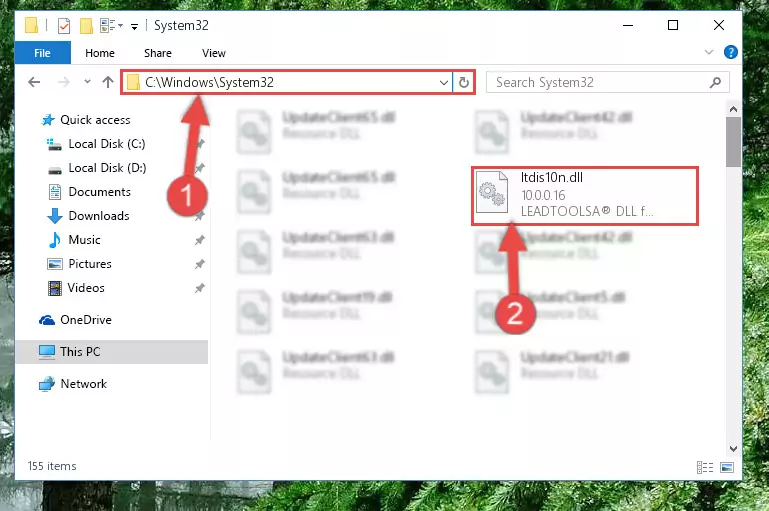Image resolution: width=769 pixels, height=511 pixels.
Task: Click the Downloads blue arrow icon
Action: [x=54, y=216]
